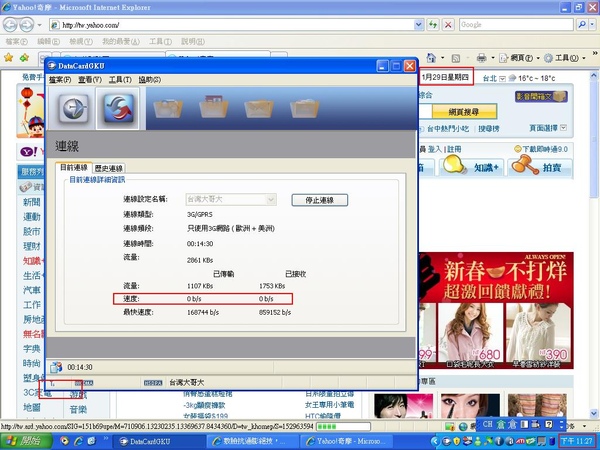Click the Yahoo page vertical scrollbar thumb
The height and width of the screenshot is (450, 600).
(x=593, y=140)
